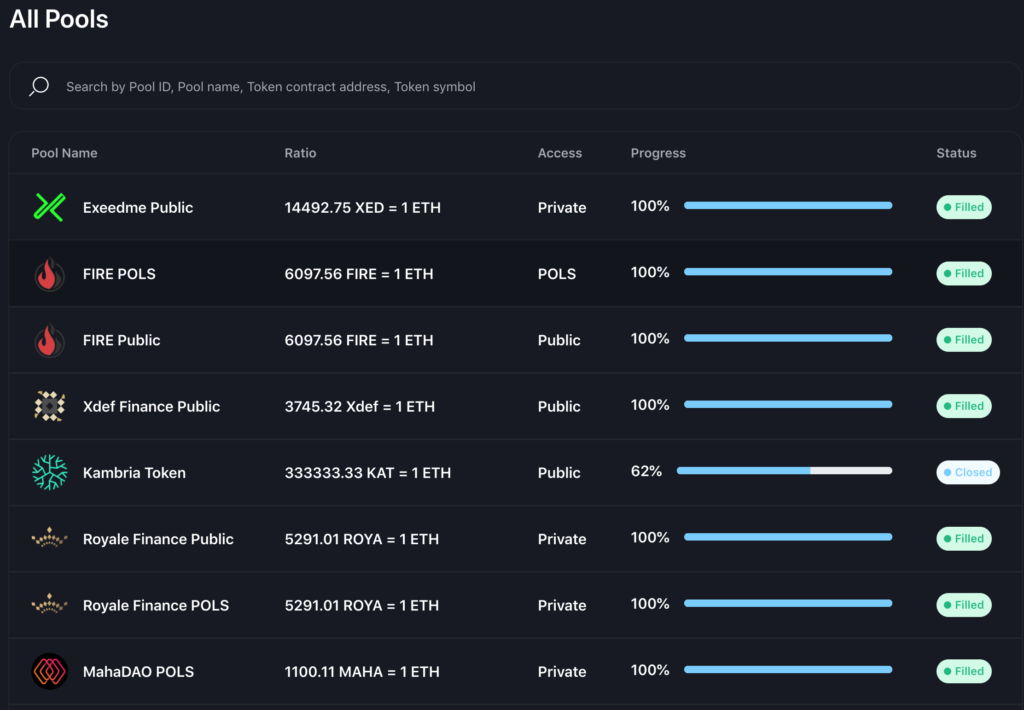
Task: Click POLS access value for FIRE POLS
Action: (x=557, y=274)
